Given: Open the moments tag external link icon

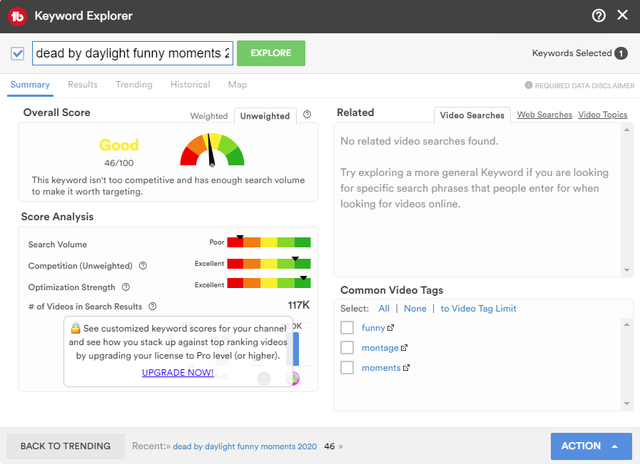Looking at the screenshot, I should coord(406,368).
